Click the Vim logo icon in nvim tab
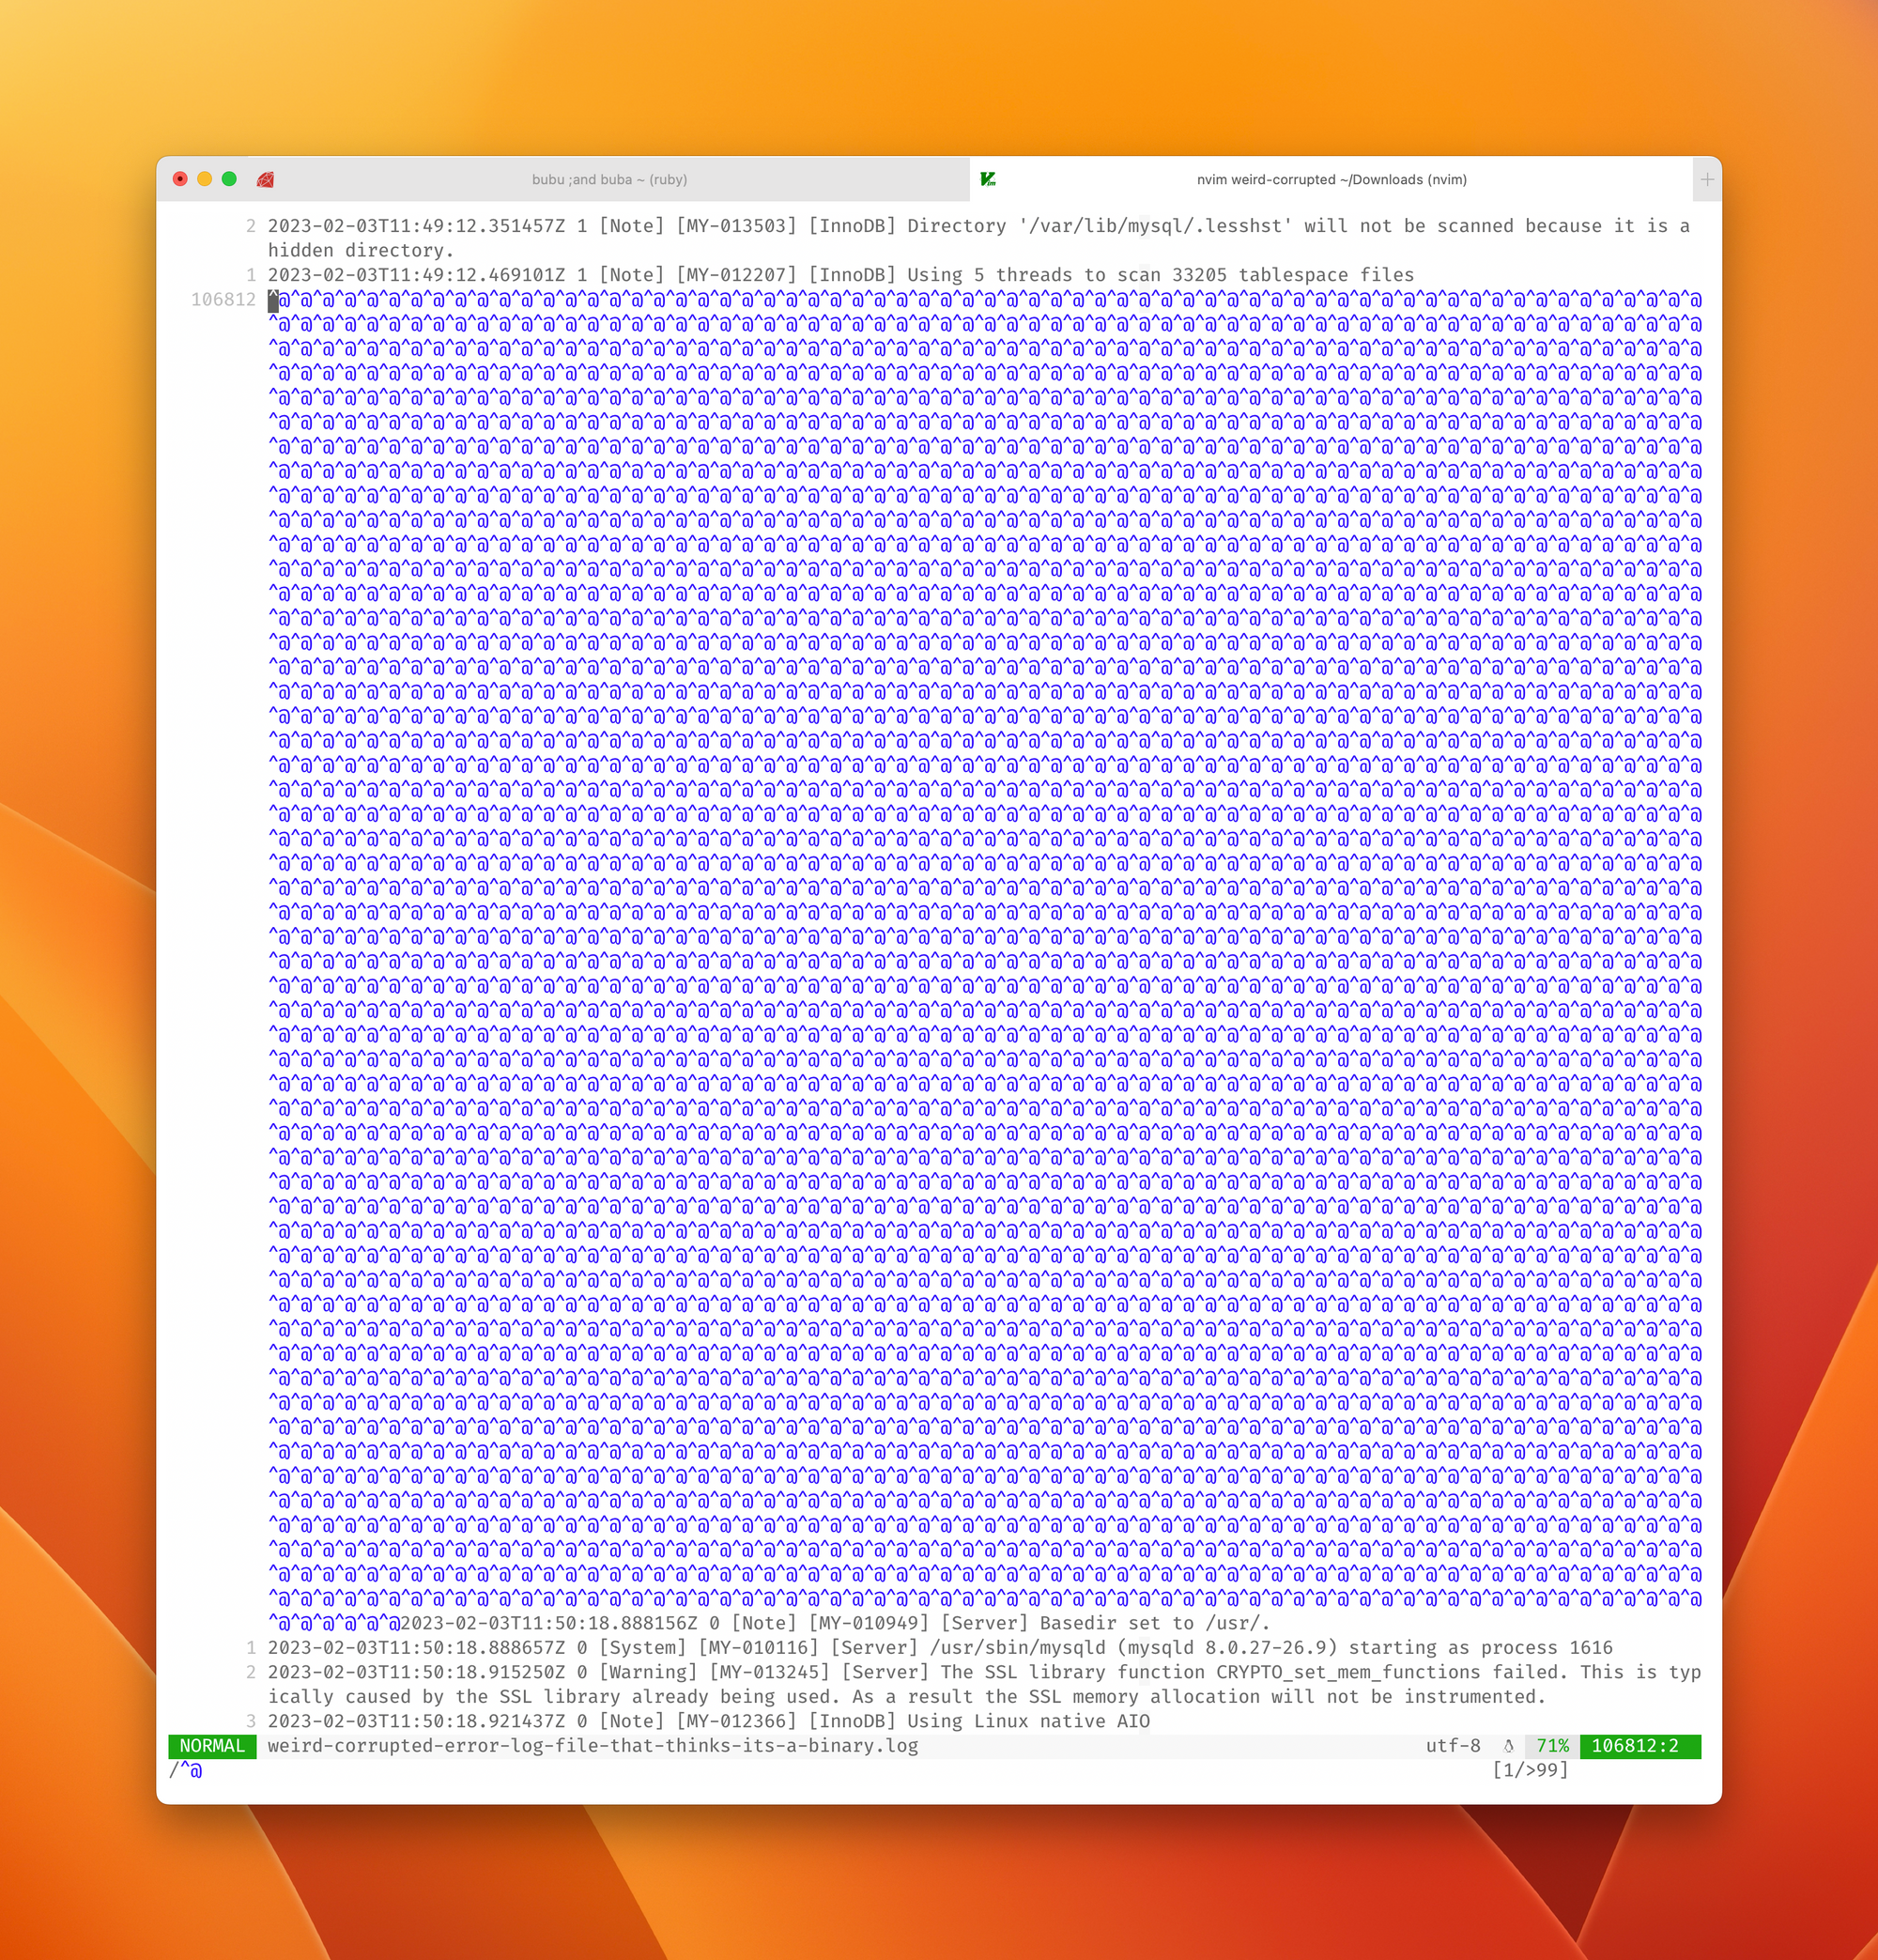Viewport: 1878px width, 1960px height. (x=988, y=179)
